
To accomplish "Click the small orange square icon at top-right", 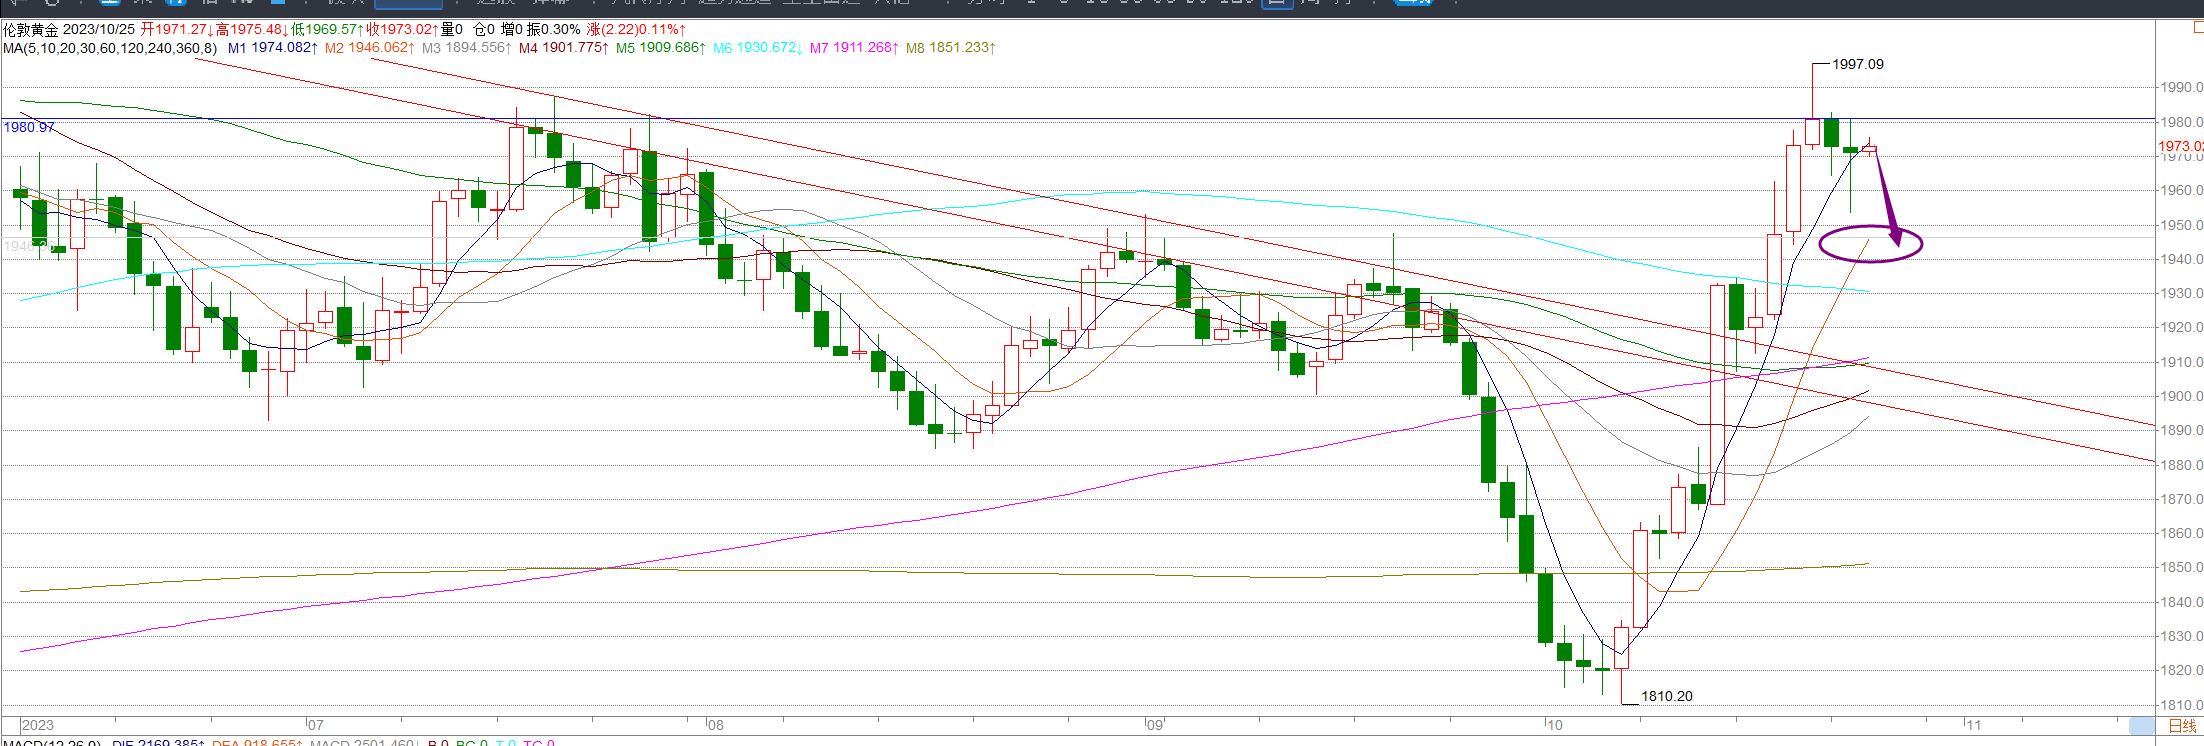I will coord(2197,28).
